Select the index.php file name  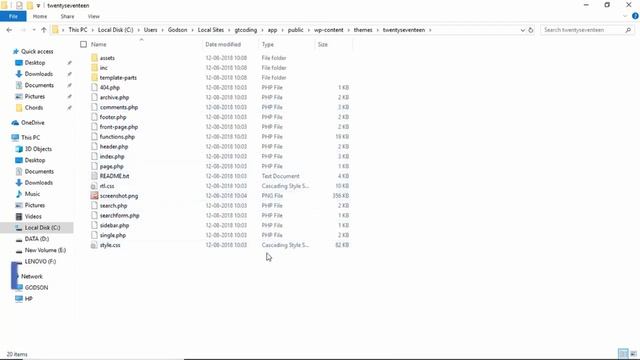pyautogui.click(x=112, y=156)
